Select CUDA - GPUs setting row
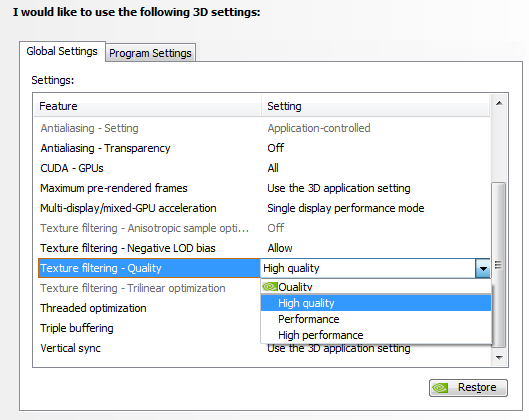529x420 pixels. pos(262,168)
